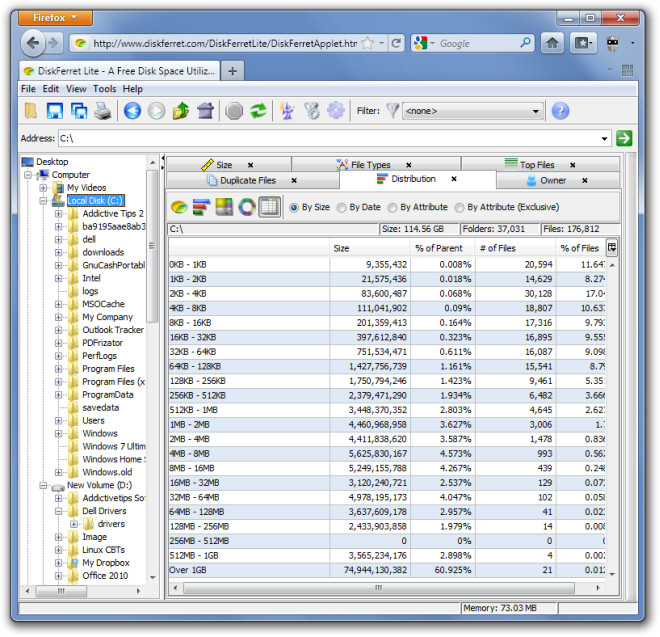Open the Filter <none> dropdown

[472, 111]
